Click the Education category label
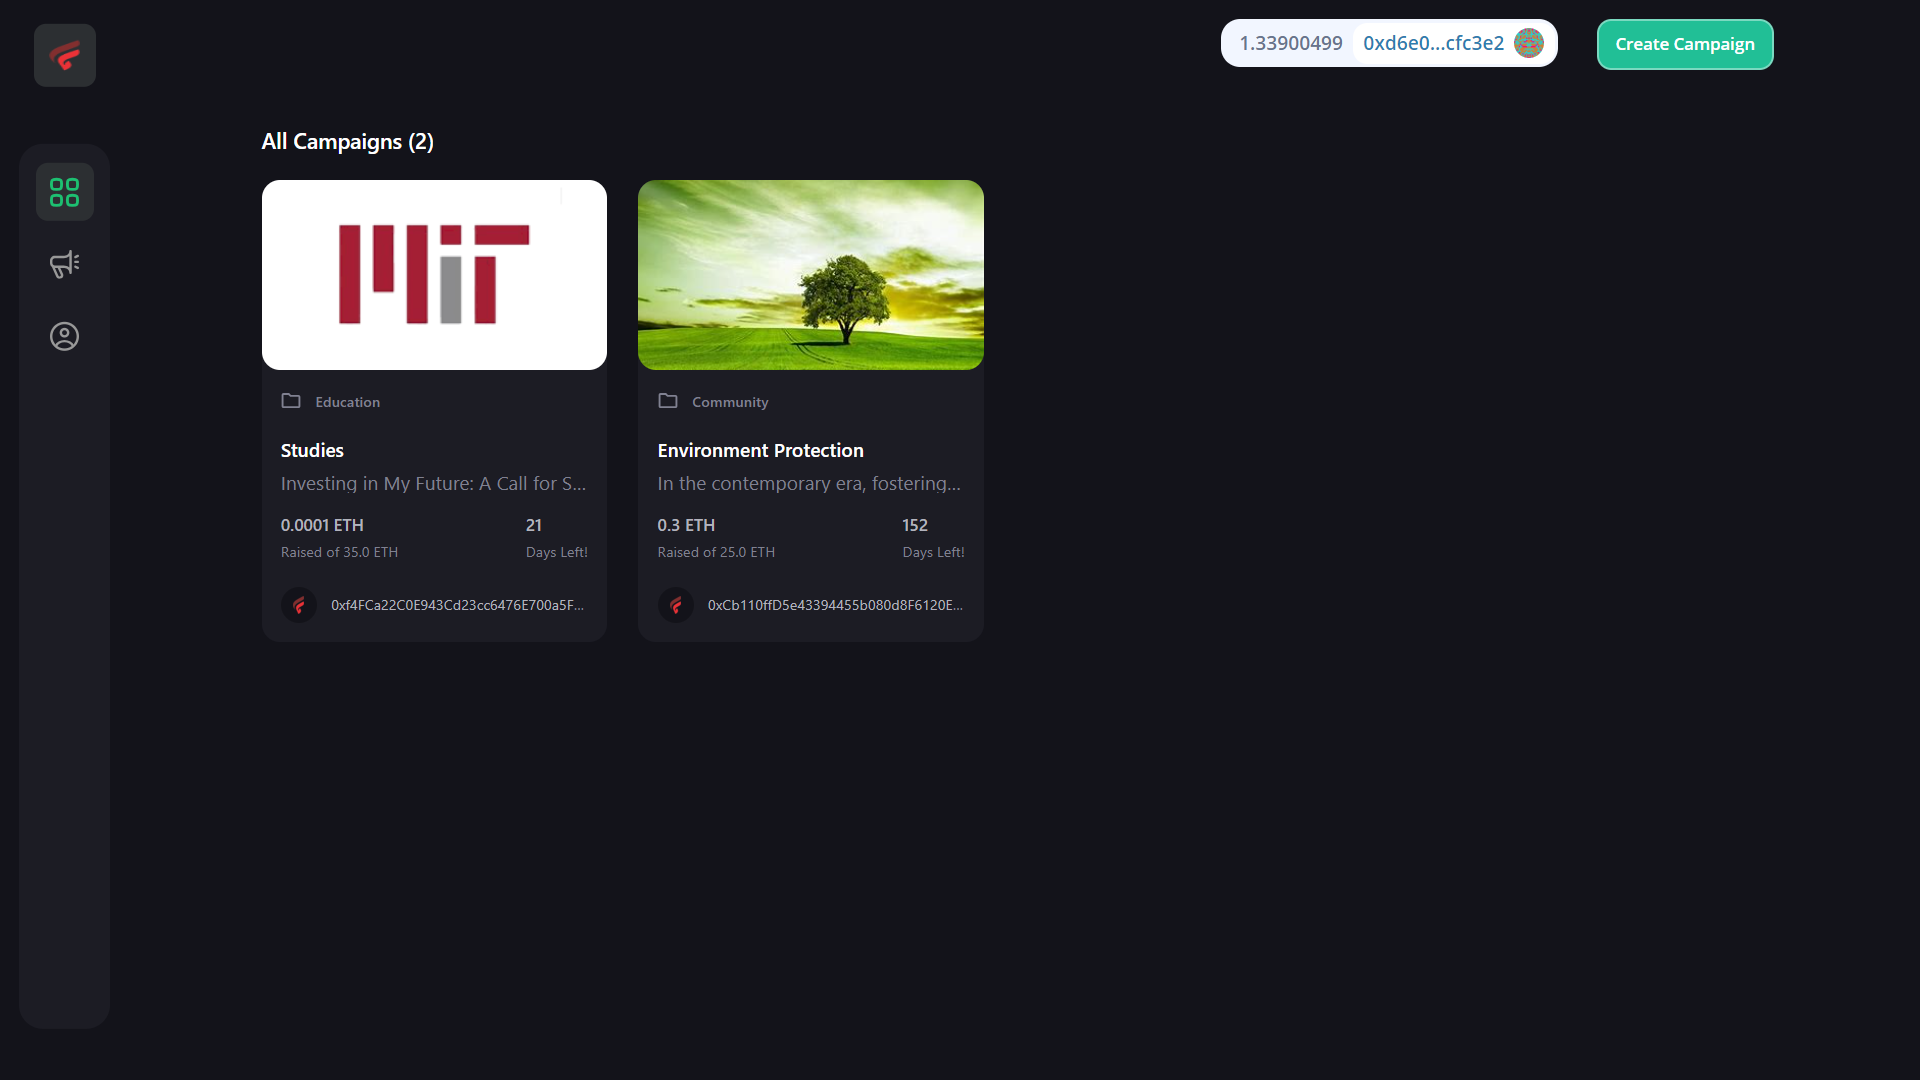Screen dimensions: 1920x1080 point(347,402)
